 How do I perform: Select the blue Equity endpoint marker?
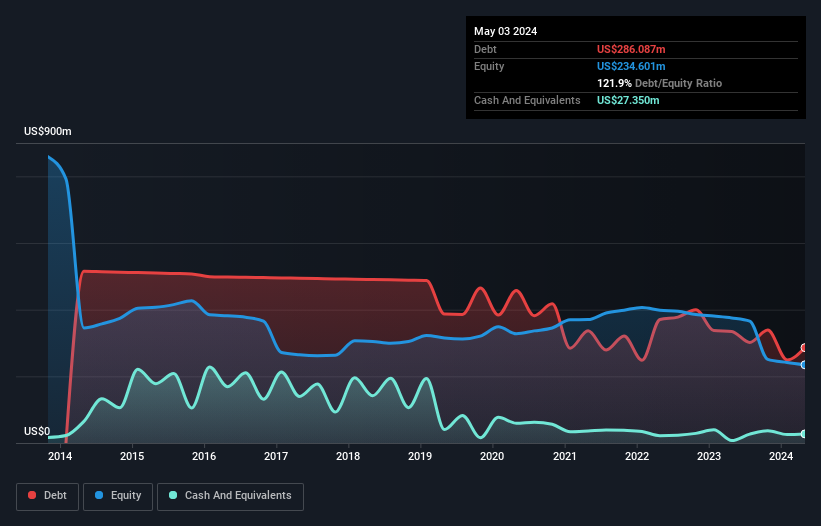click(x=804, y=365)
